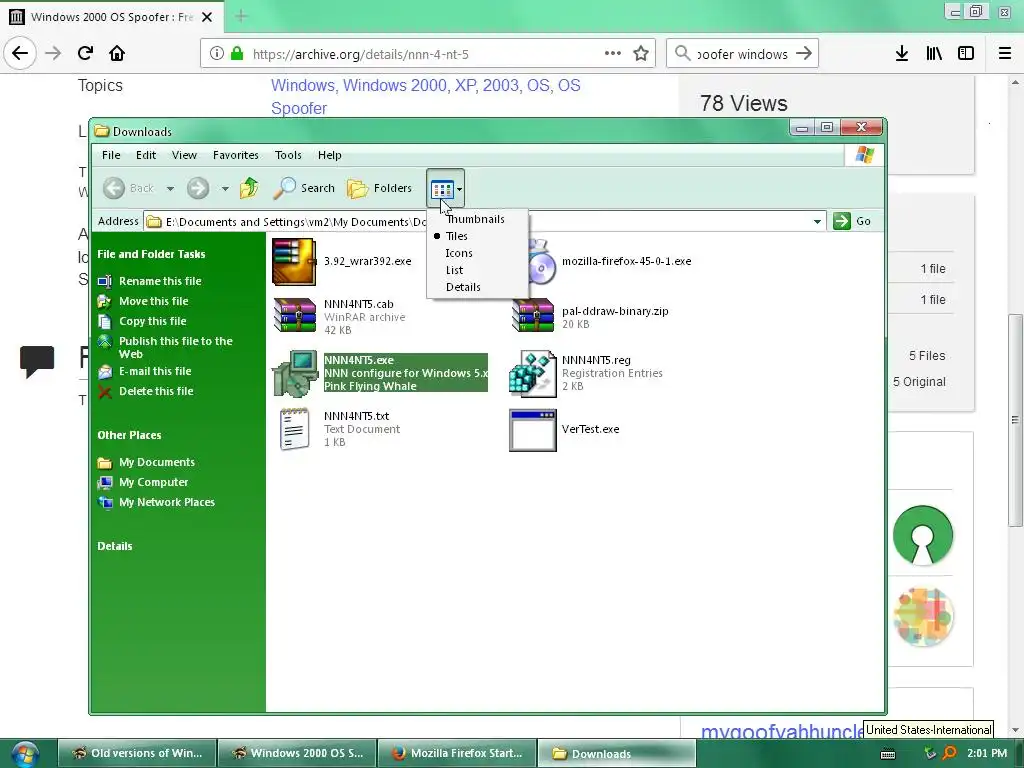Image resolution: width=1024 pixels, height=768 pixels.
Task: Select pal-ddraw-binary.zip archive icon
Action: [533, 315]
